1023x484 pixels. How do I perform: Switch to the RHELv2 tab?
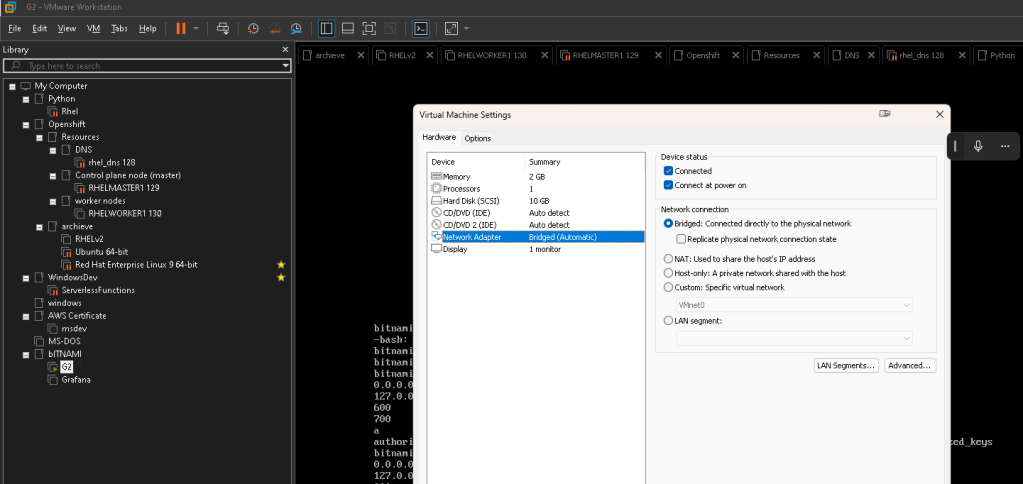[402, 55]
